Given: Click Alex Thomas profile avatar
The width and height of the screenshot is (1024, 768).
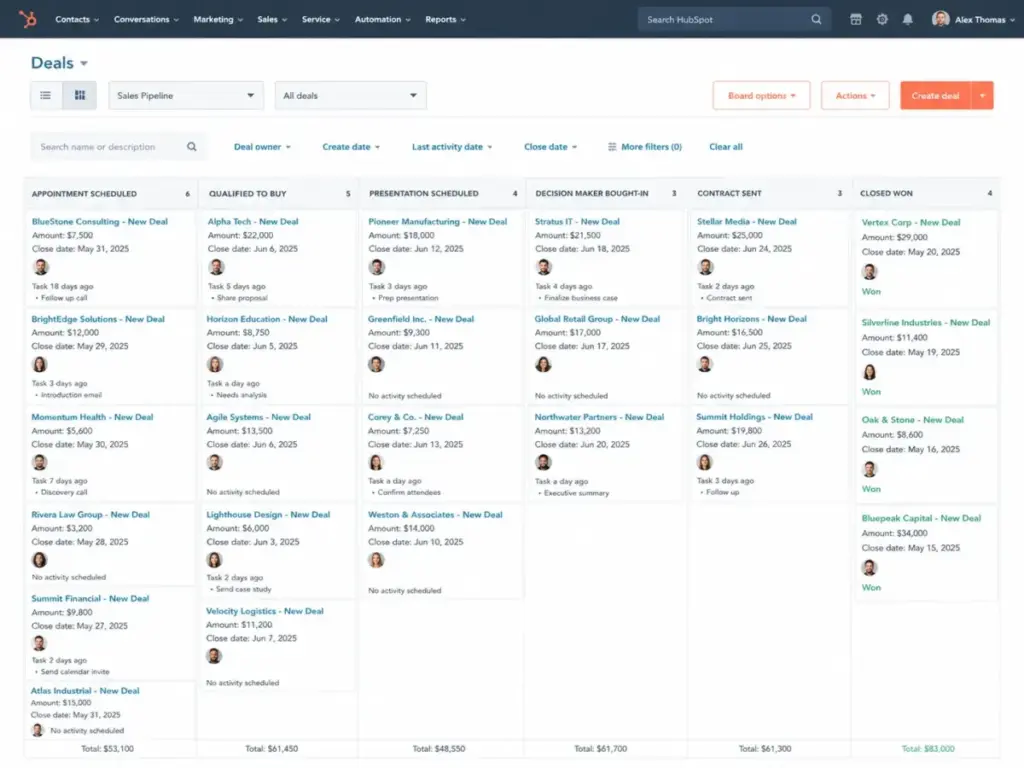Looking at the screenshot, I should click(x=940, y=19).
